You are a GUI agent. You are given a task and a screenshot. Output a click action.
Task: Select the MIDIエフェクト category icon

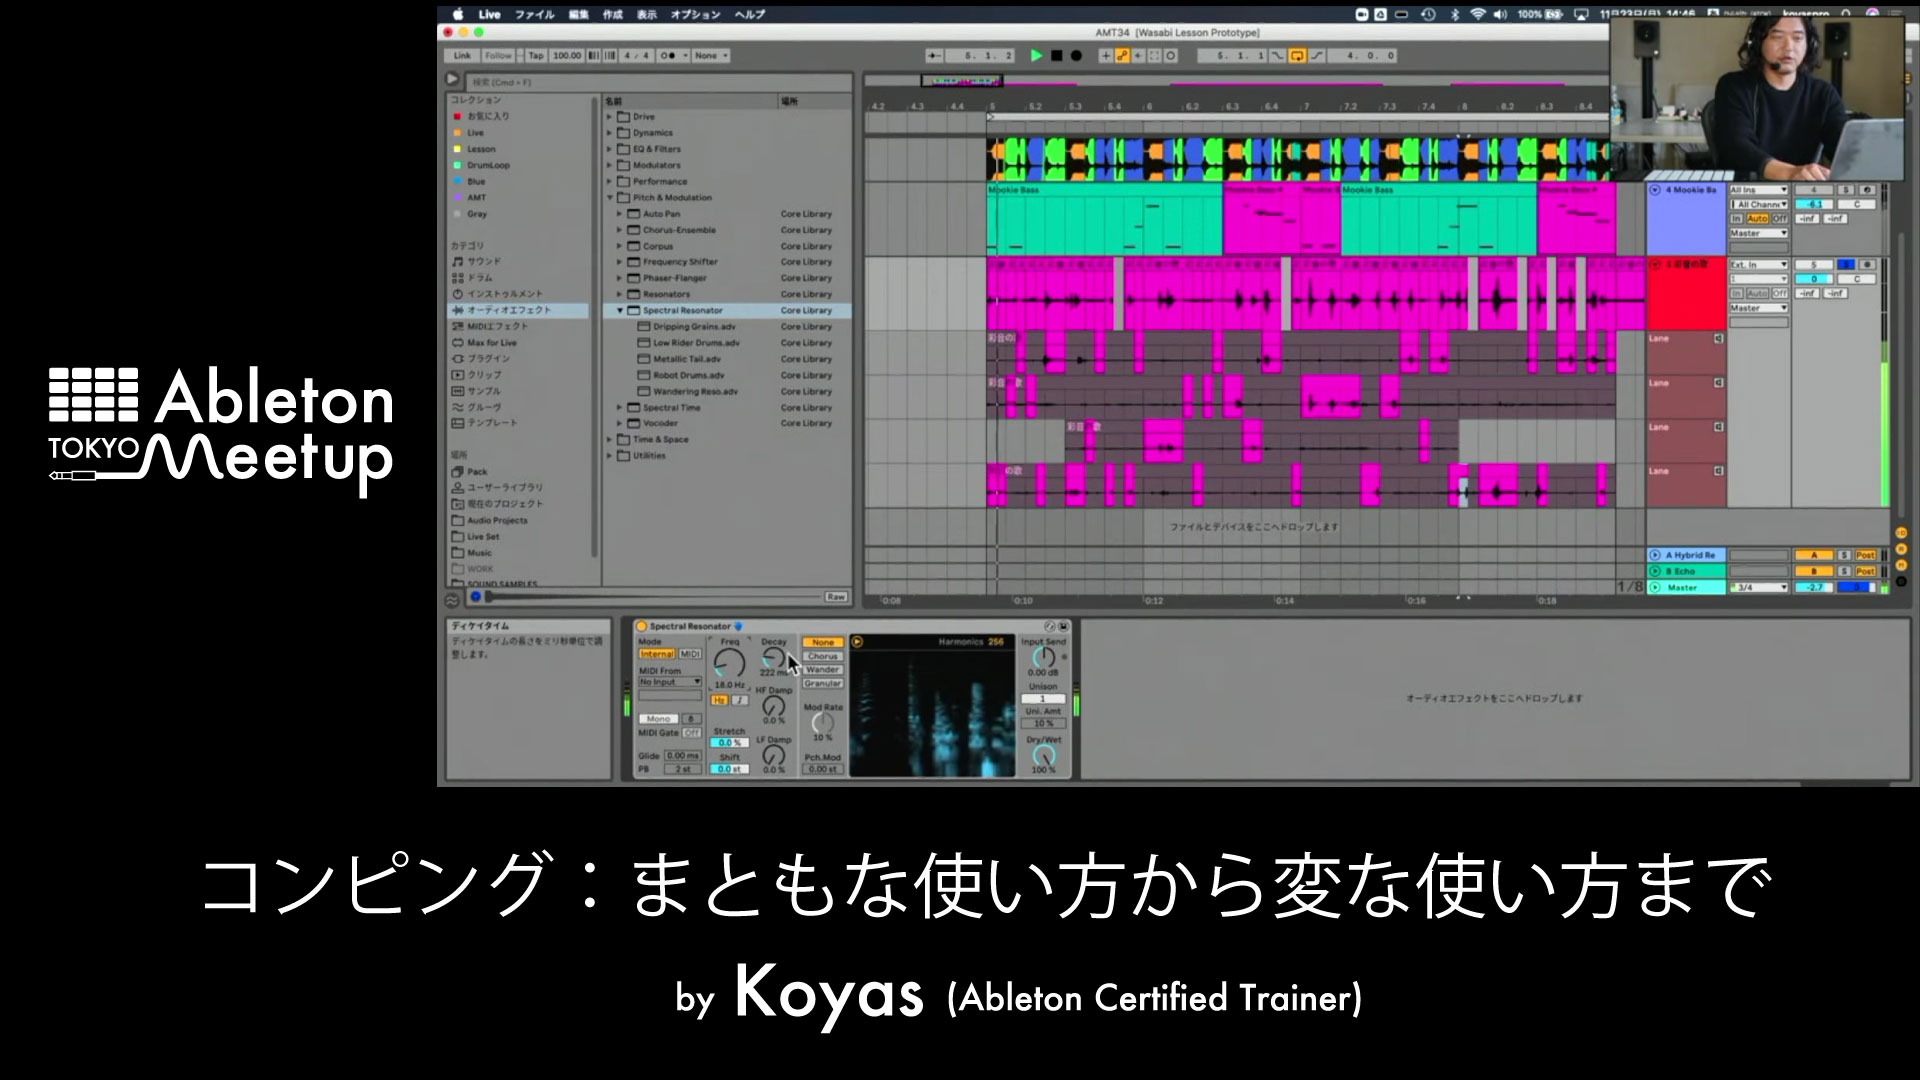point(456,327)
